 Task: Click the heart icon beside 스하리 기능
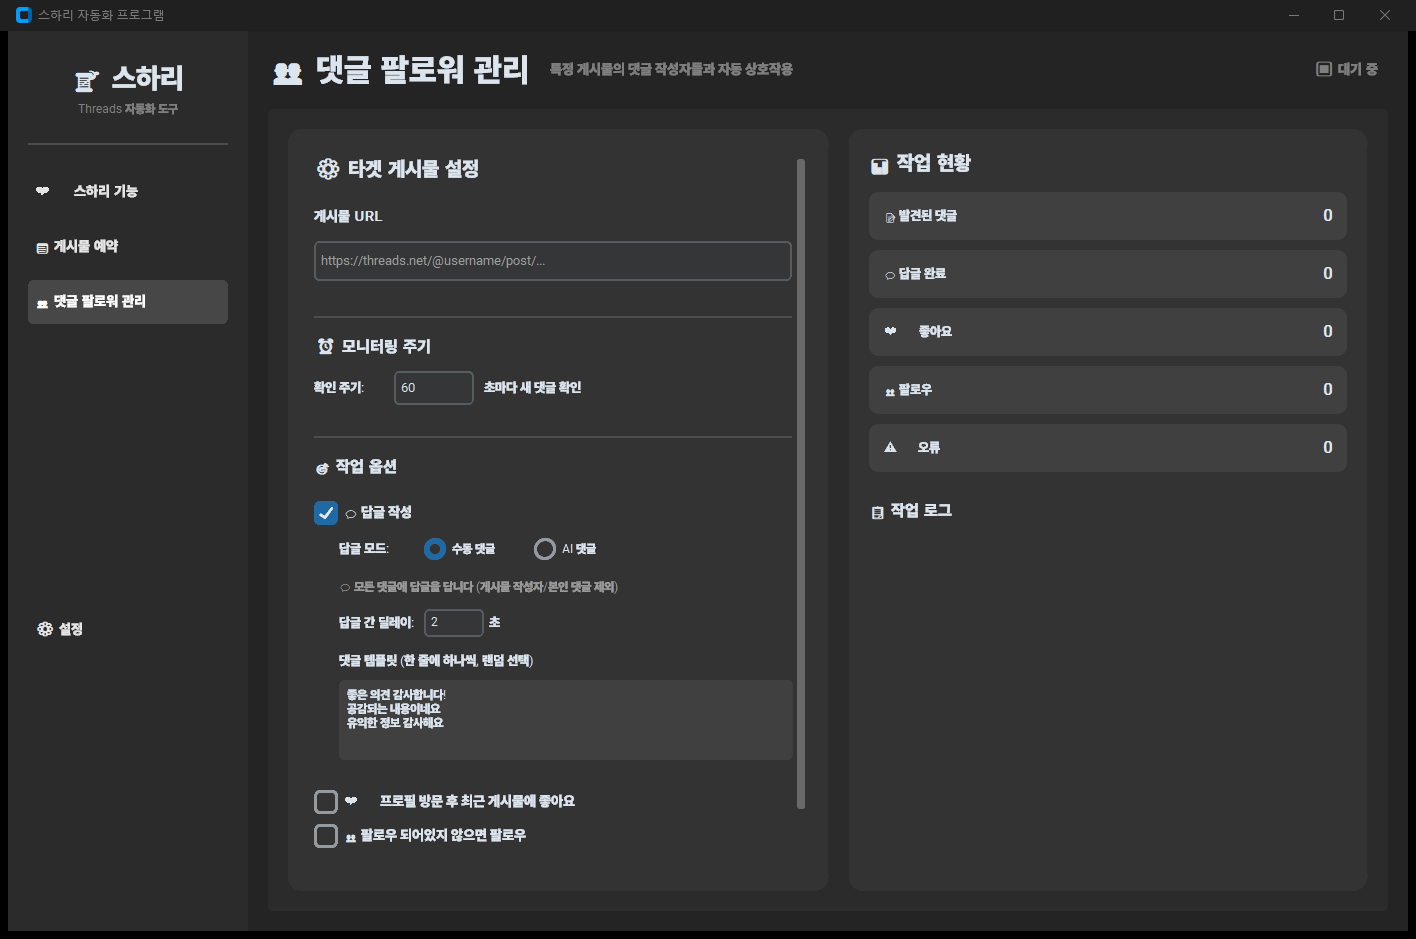(x=43, y=191)
